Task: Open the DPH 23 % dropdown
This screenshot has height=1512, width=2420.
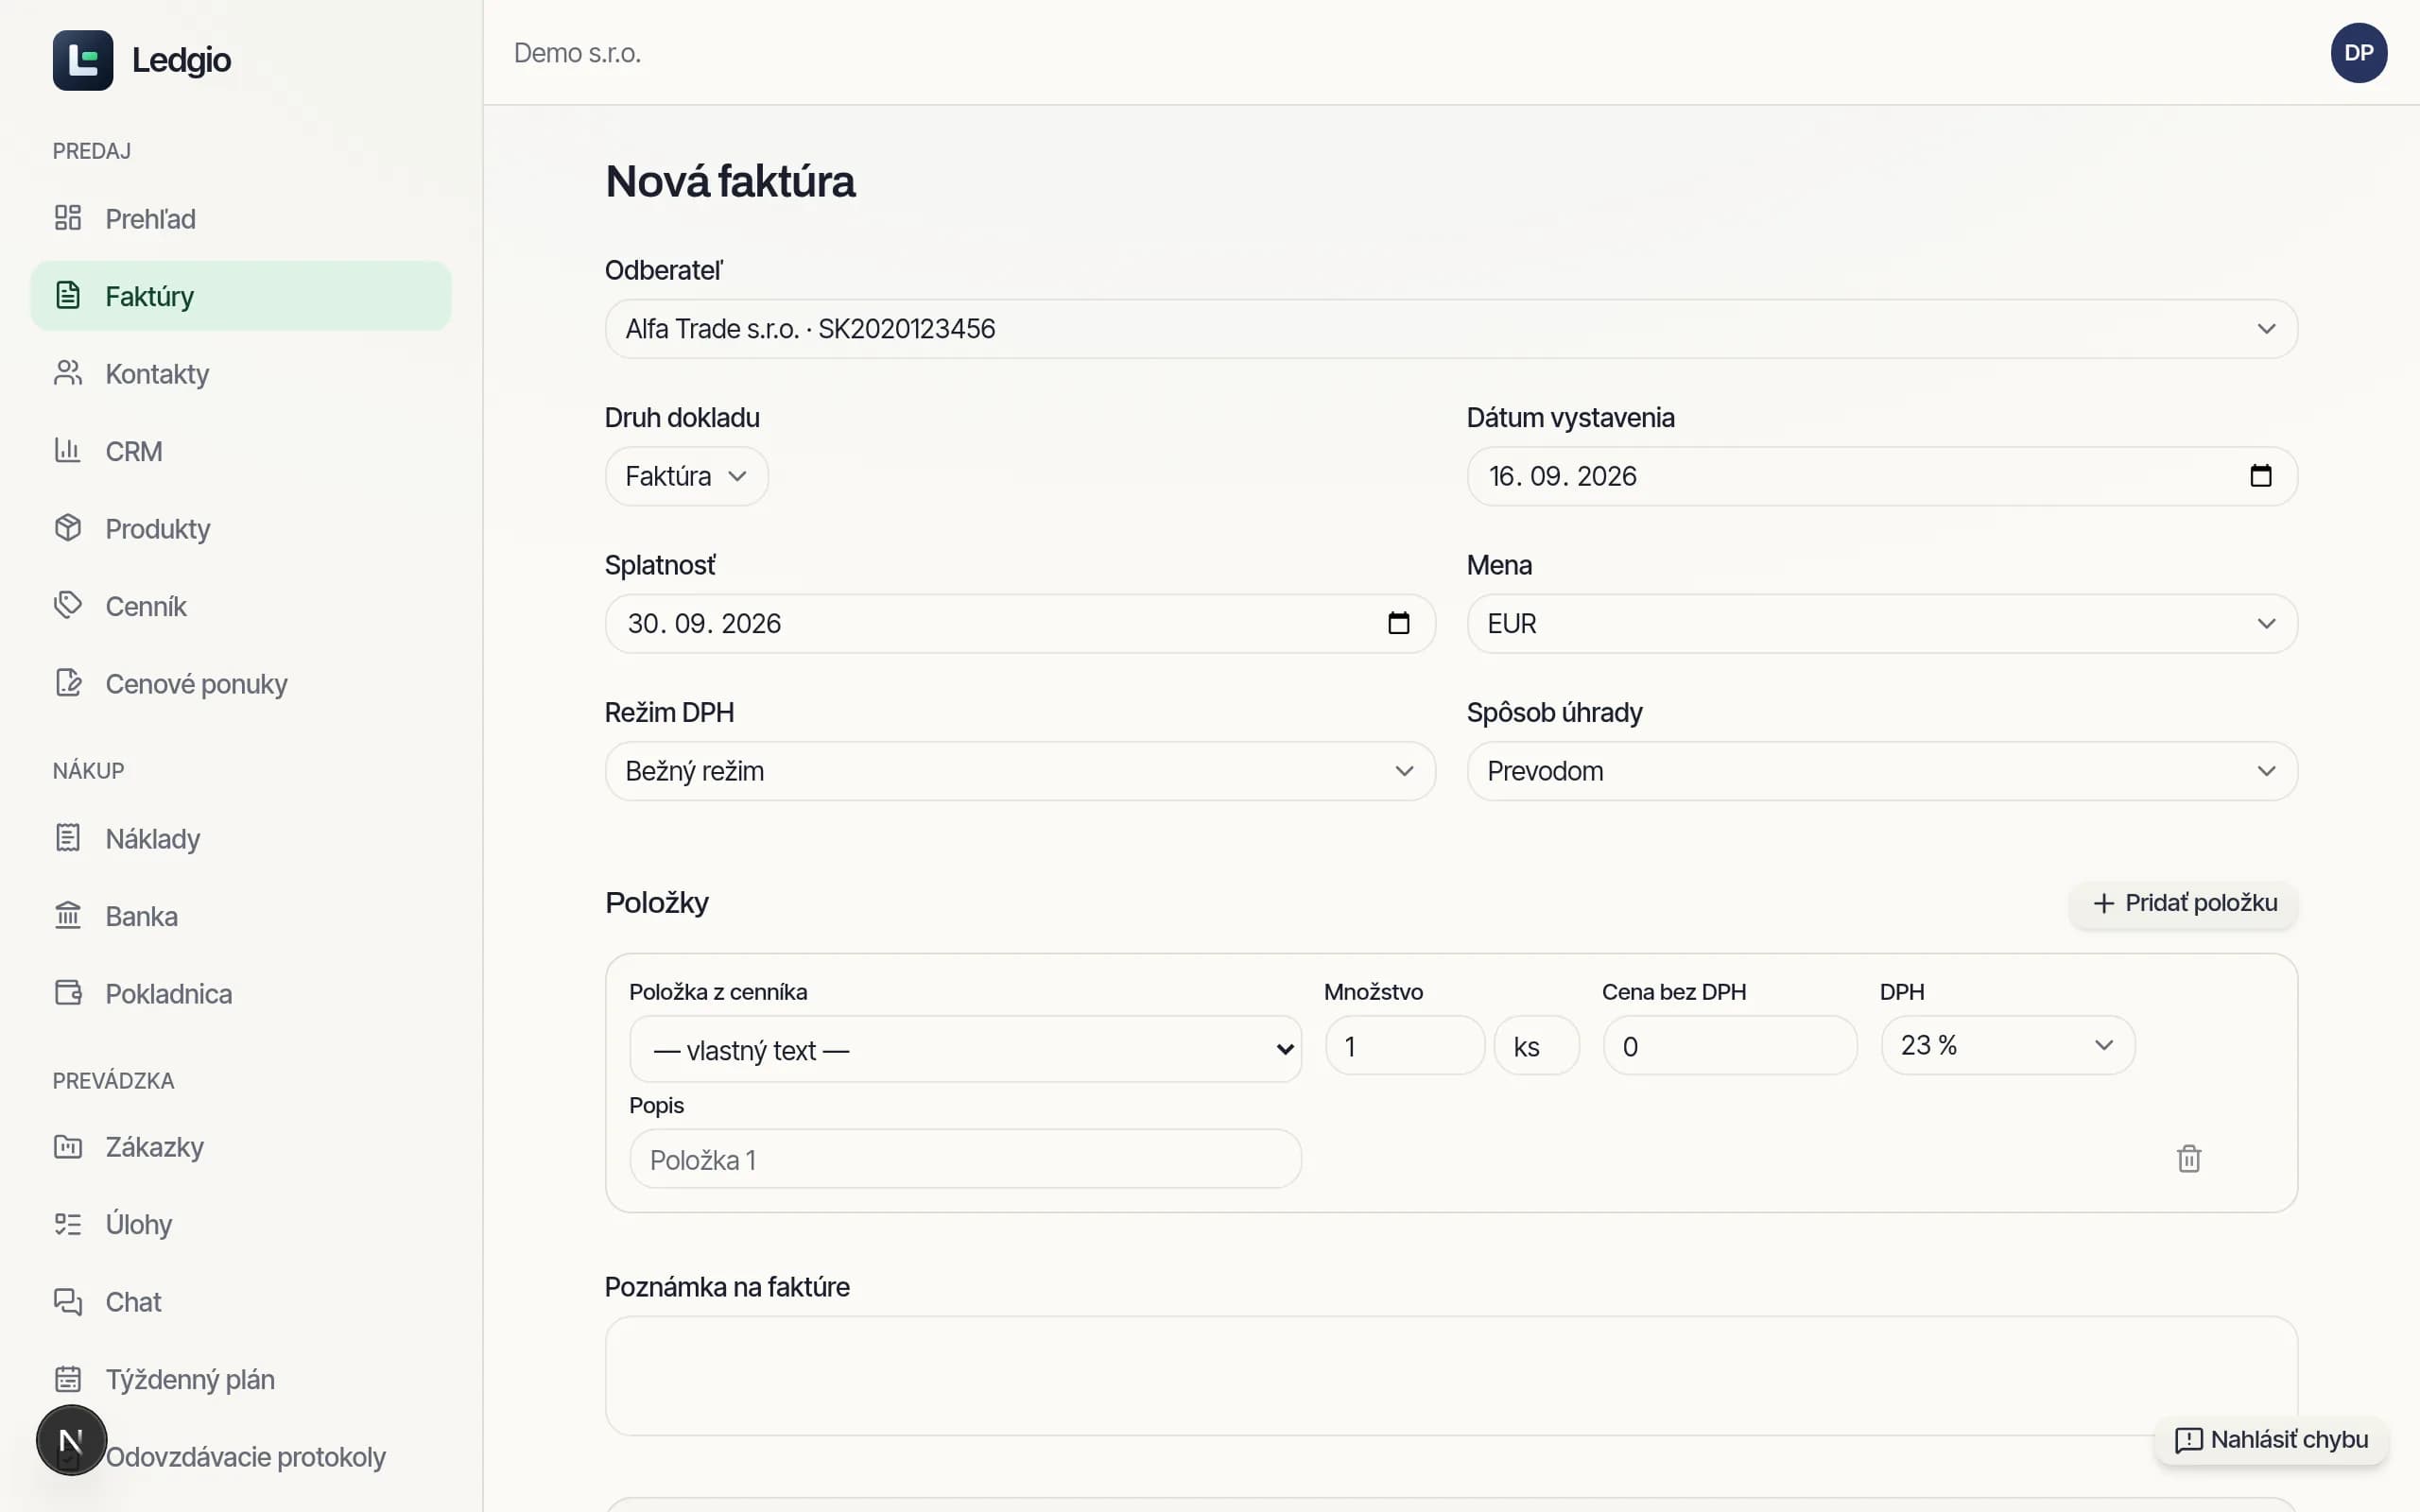Action: pyautogui.click(x=2008, y=1045)
